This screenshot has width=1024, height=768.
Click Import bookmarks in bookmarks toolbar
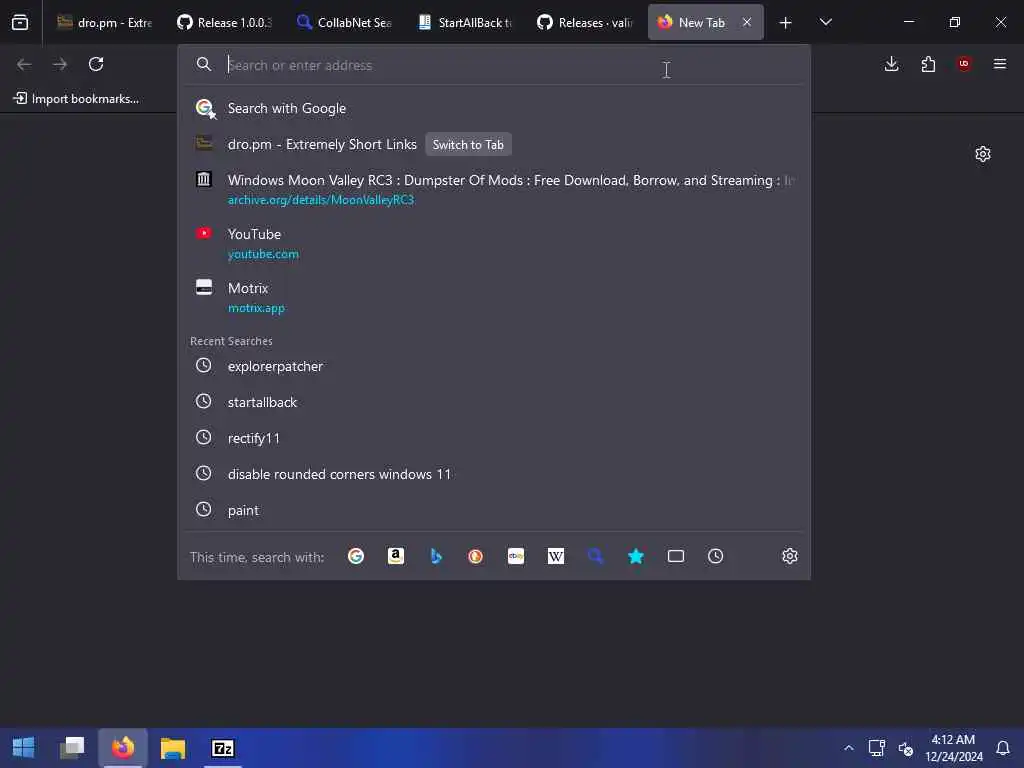[x=76, y=99]
